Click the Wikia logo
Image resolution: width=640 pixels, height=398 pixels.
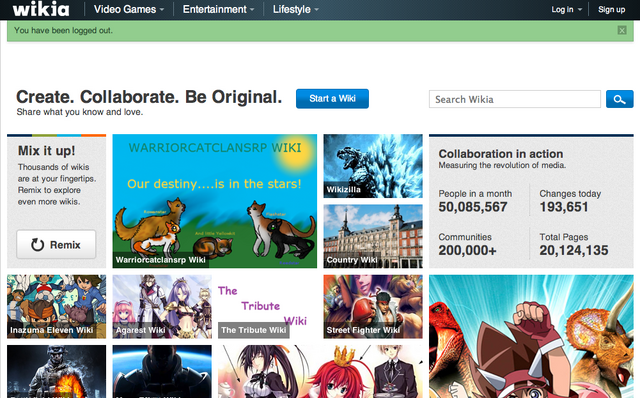[41, 9]
